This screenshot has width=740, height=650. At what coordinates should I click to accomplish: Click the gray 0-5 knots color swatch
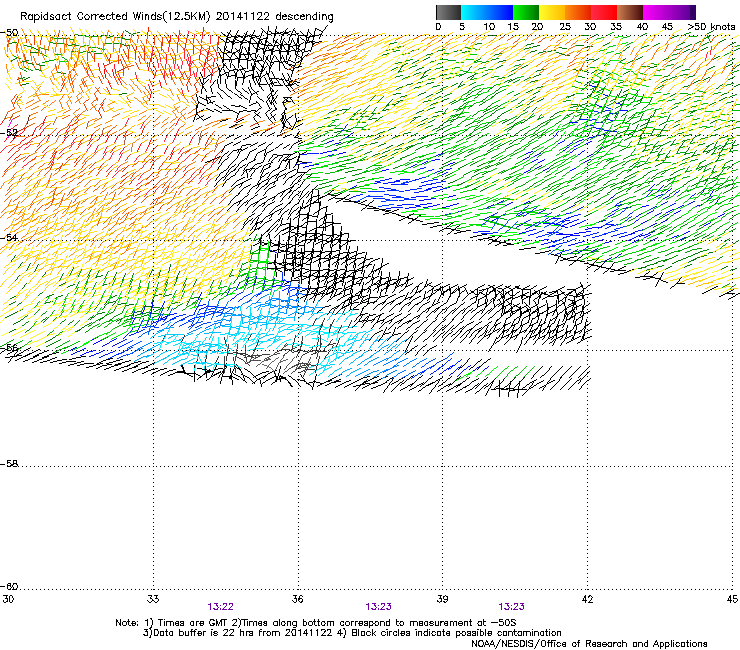[448, 12]
